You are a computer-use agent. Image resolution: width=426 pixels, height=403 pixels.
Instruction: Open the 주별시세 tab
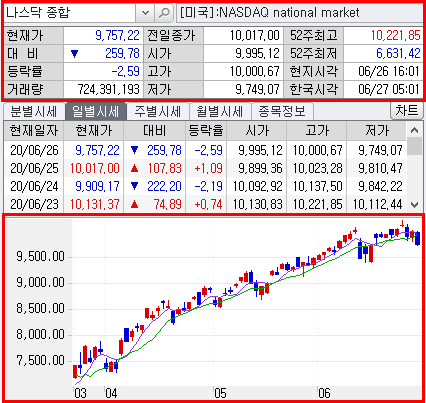[158, 111]
